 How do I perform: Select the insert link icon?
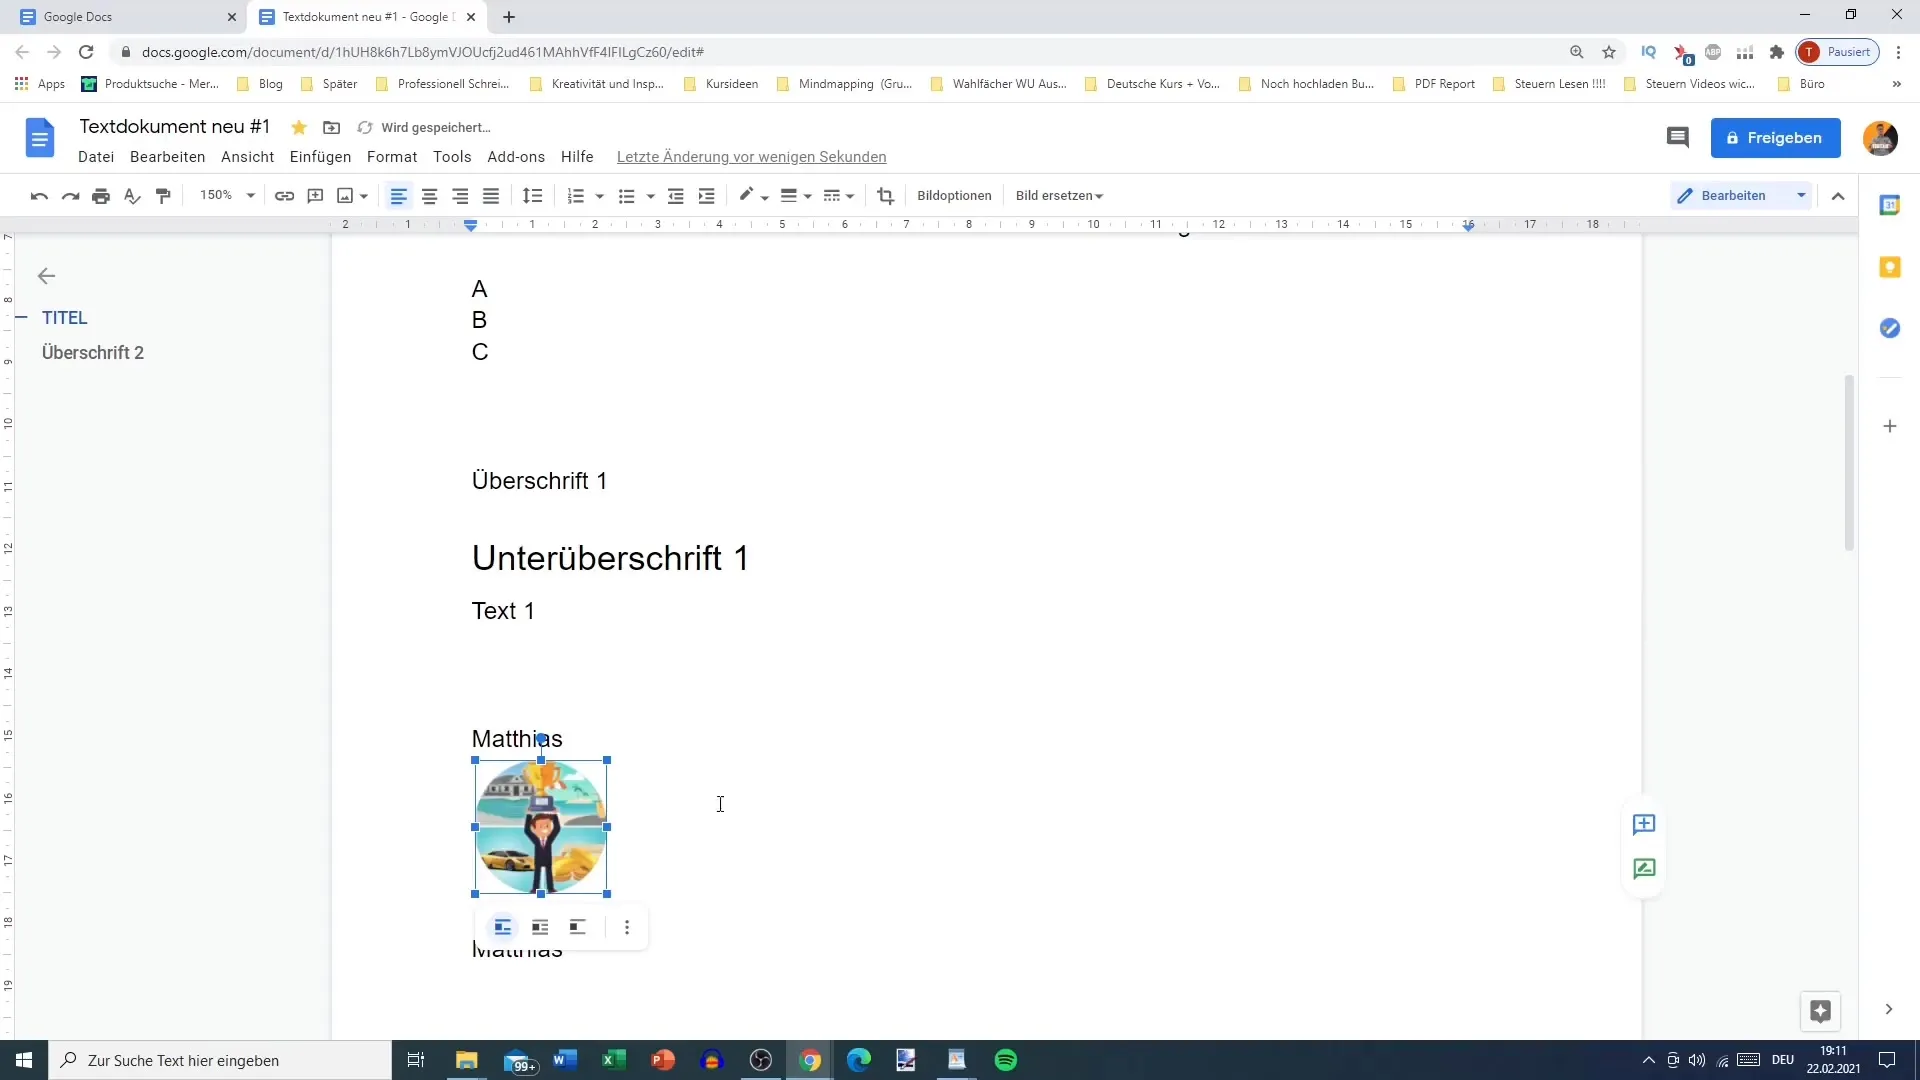285,195
